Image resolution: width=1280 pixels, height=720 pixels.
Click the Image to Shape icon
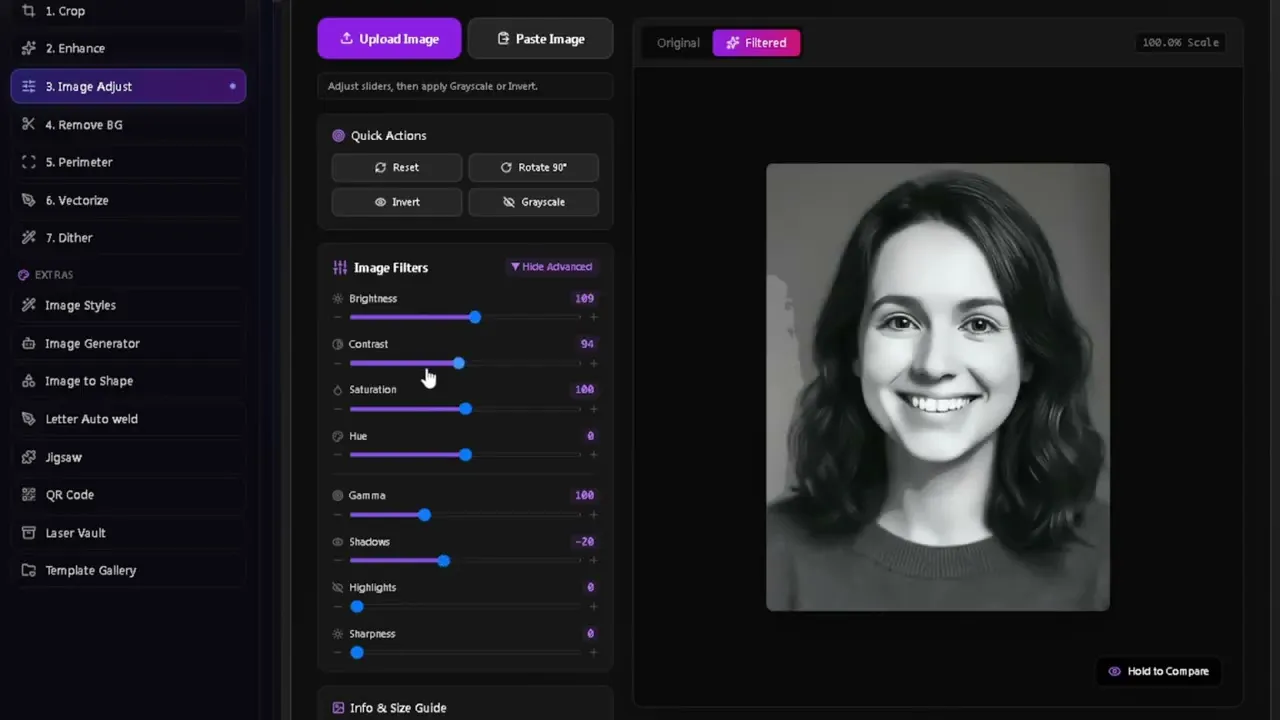pyautogui.click(x=28, y=381)
